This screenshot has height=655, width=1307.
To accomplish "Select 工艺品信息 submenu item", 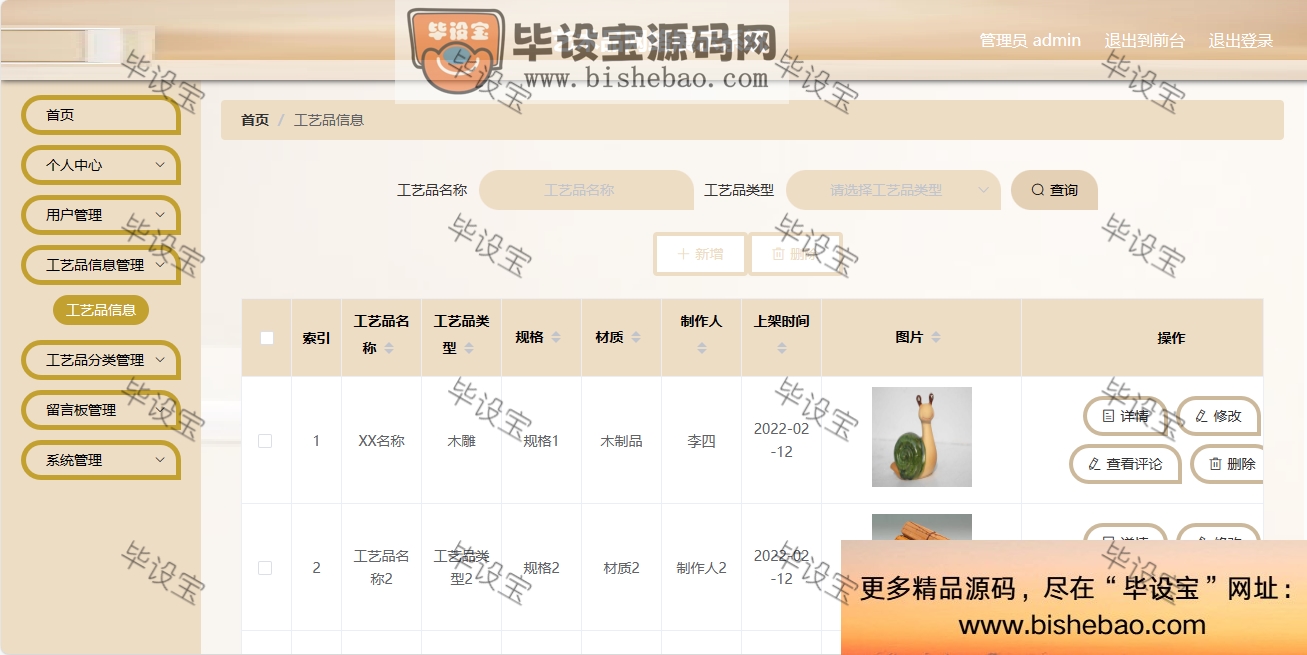I will [101, 310].
